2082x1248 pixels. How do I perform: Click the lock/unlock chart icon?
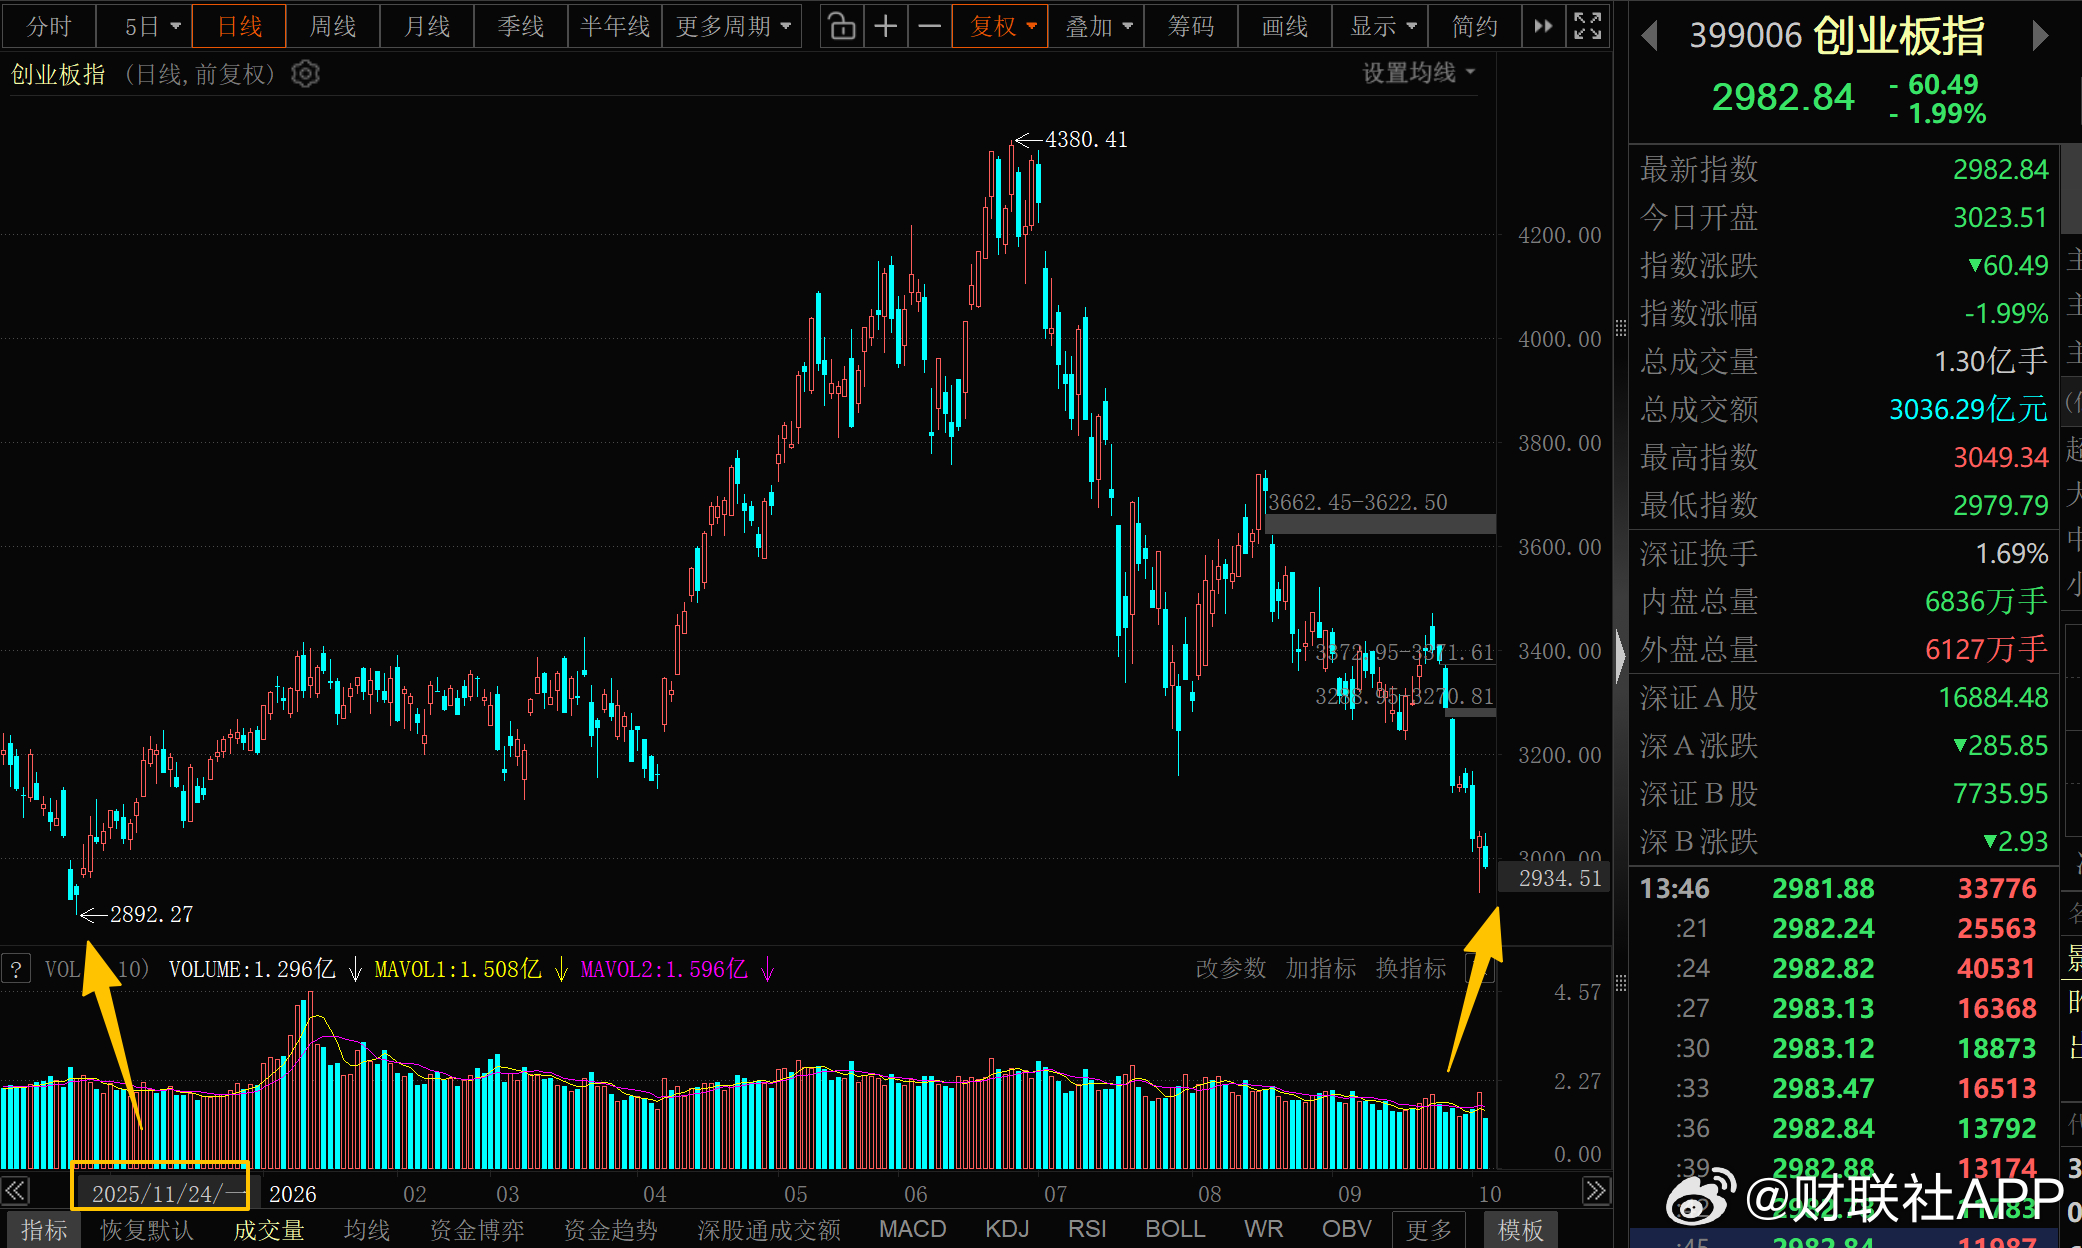point(842,27)
